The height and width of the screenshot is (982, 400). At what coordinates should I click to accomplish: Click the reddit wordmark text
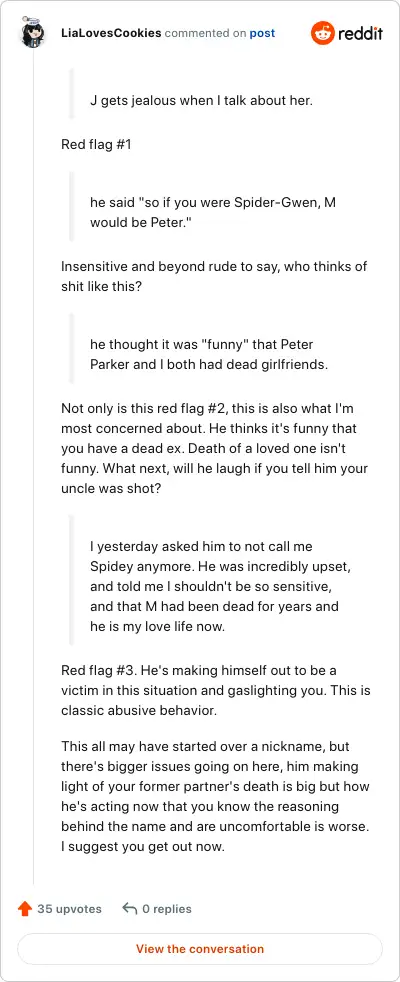click(360, 33)
